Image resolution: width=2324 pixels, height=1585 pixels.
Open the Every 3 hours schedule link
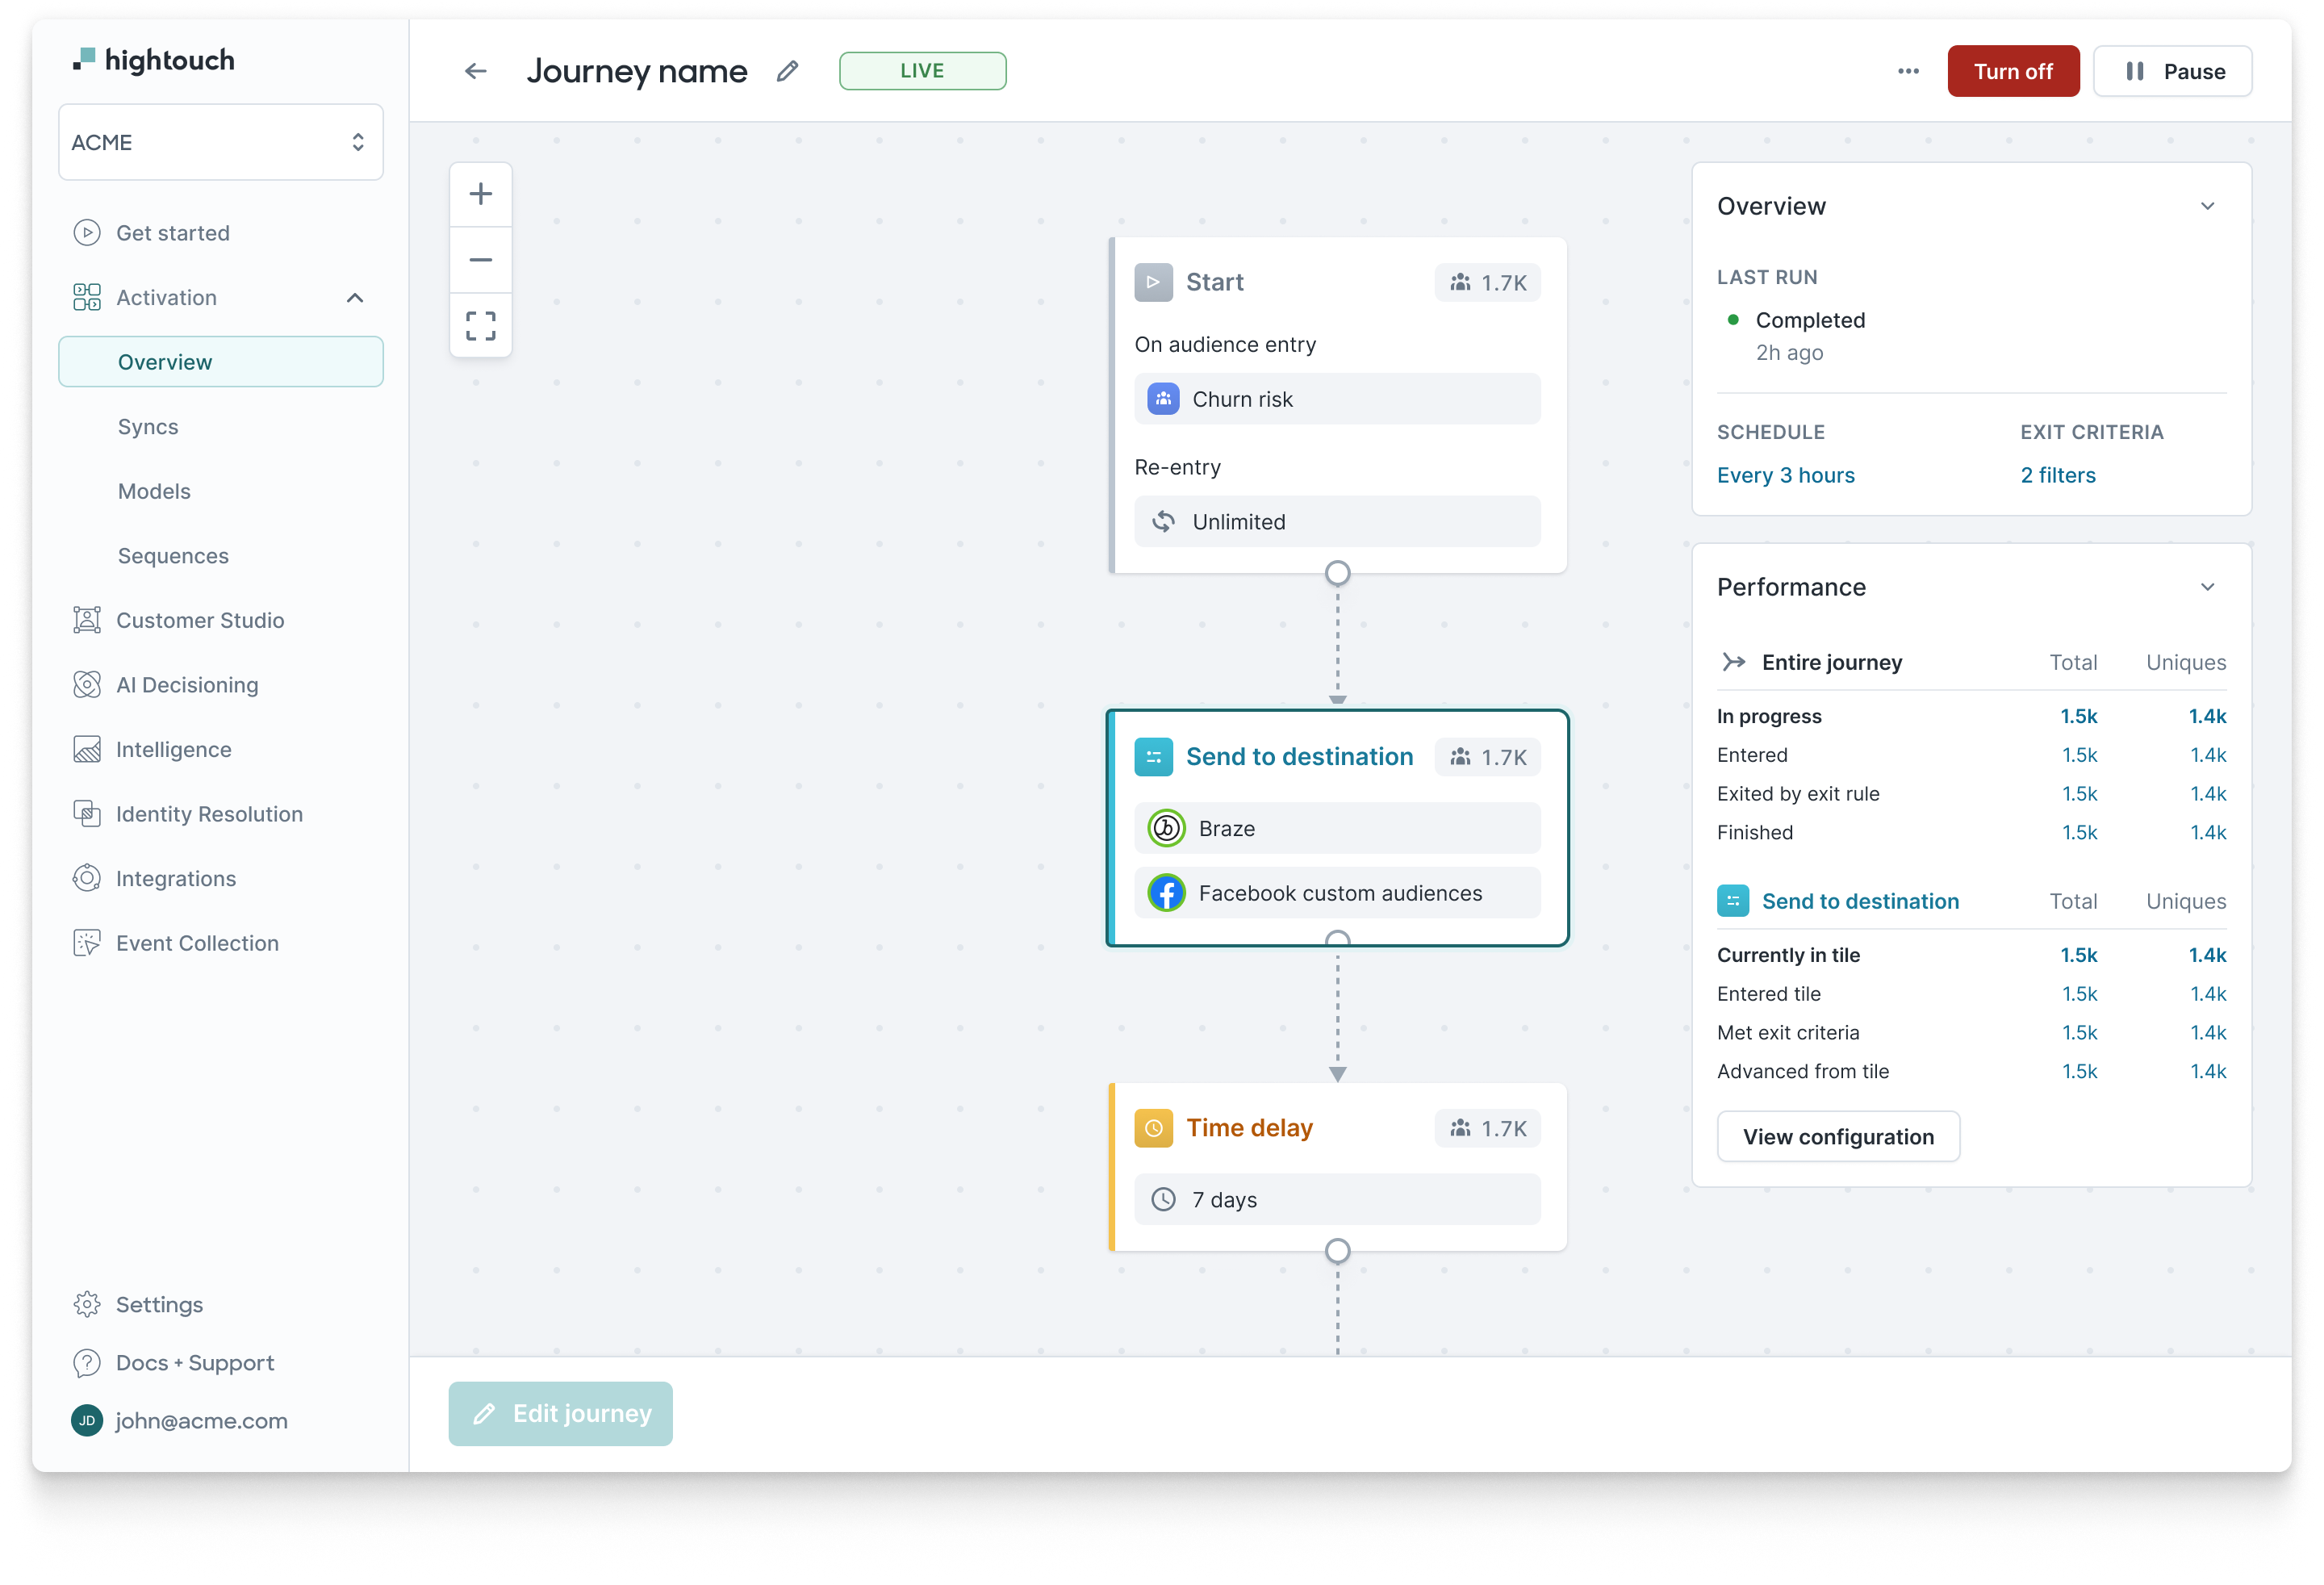[x=1785, y=475]
